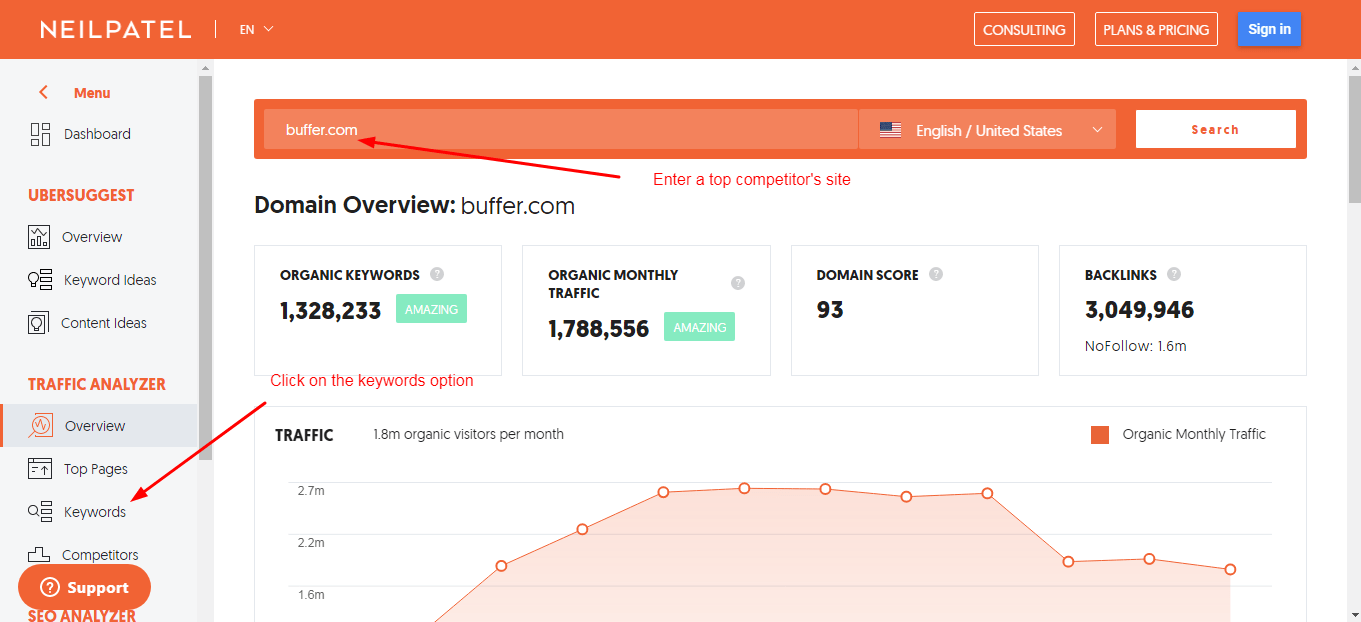Click the domain input field with buffer.com

pyautogui.click(x=560, y=130)
